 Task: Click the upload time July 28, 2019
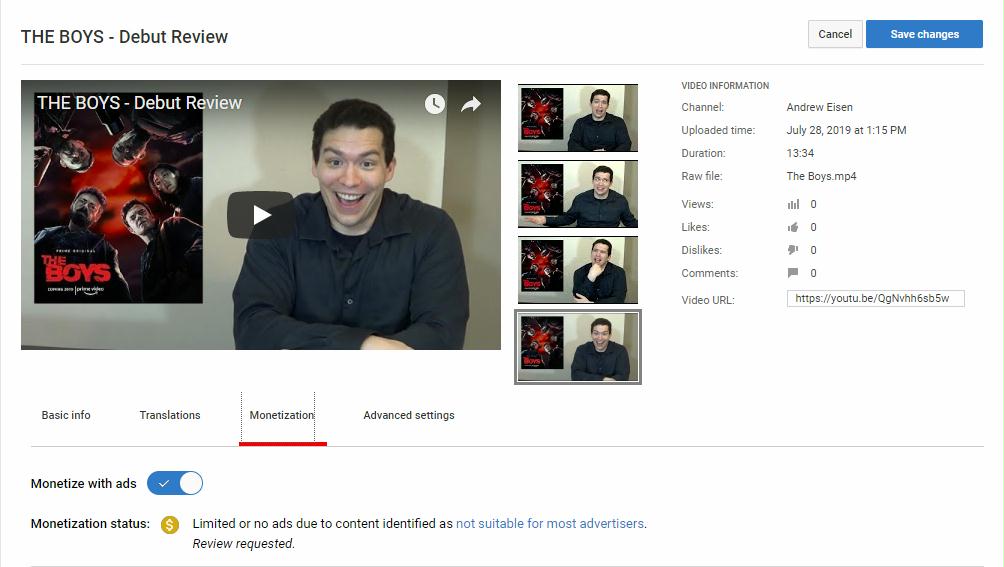coord(846,131)
